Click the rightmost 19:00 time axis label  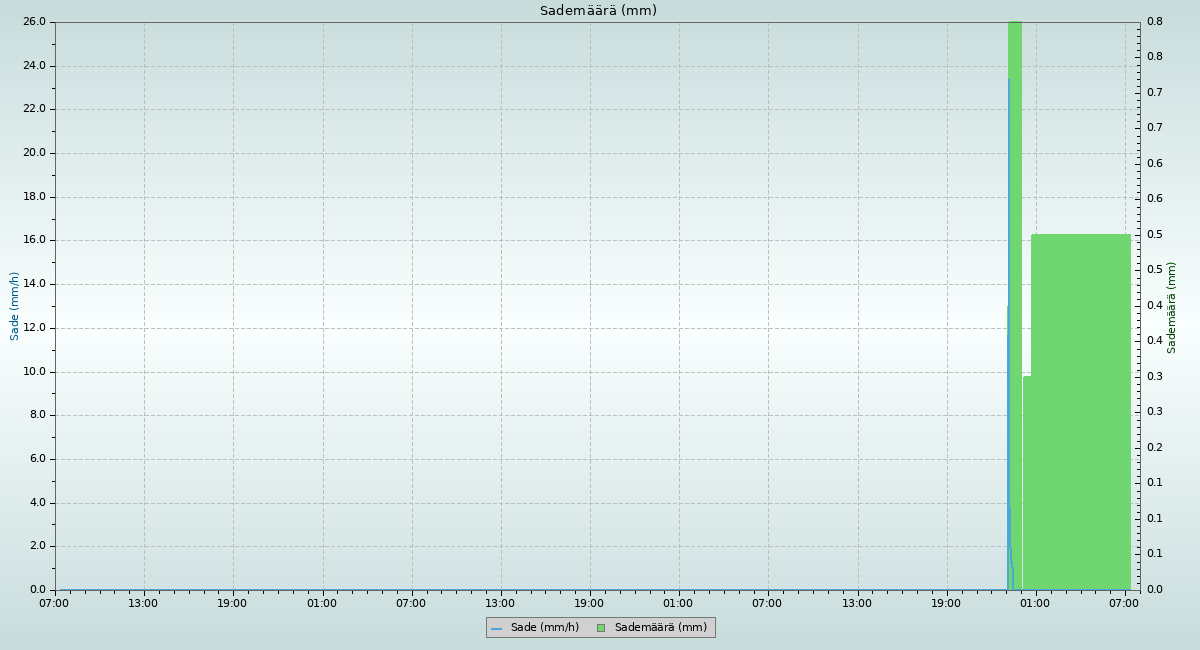click(946, 603)
